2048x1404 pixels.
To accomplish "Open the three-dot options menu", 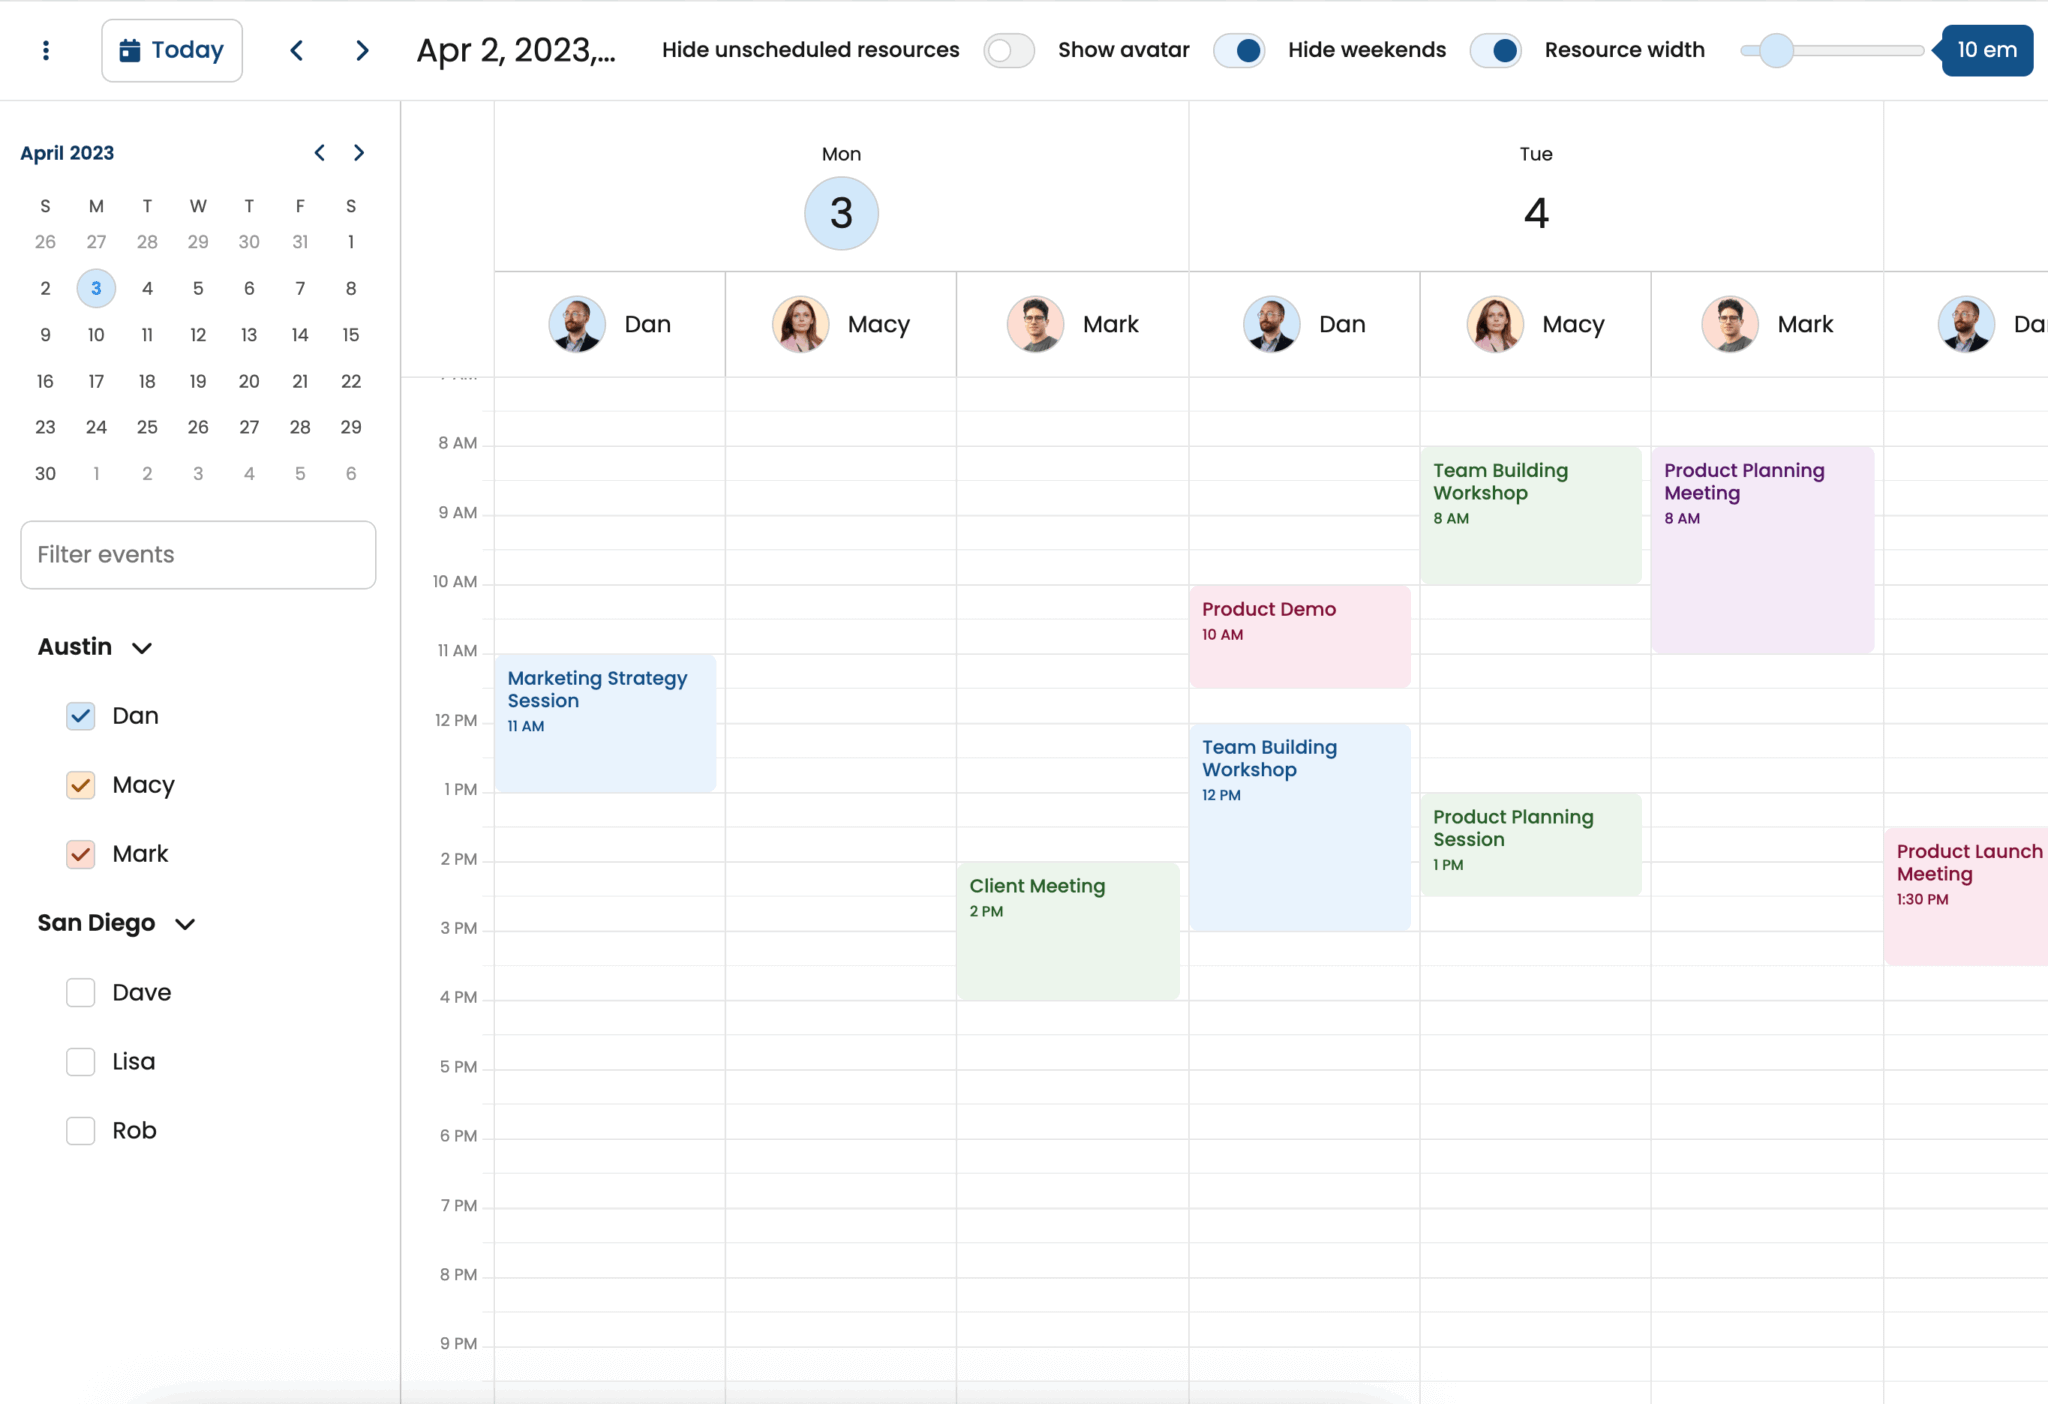I will click(46, 50).
